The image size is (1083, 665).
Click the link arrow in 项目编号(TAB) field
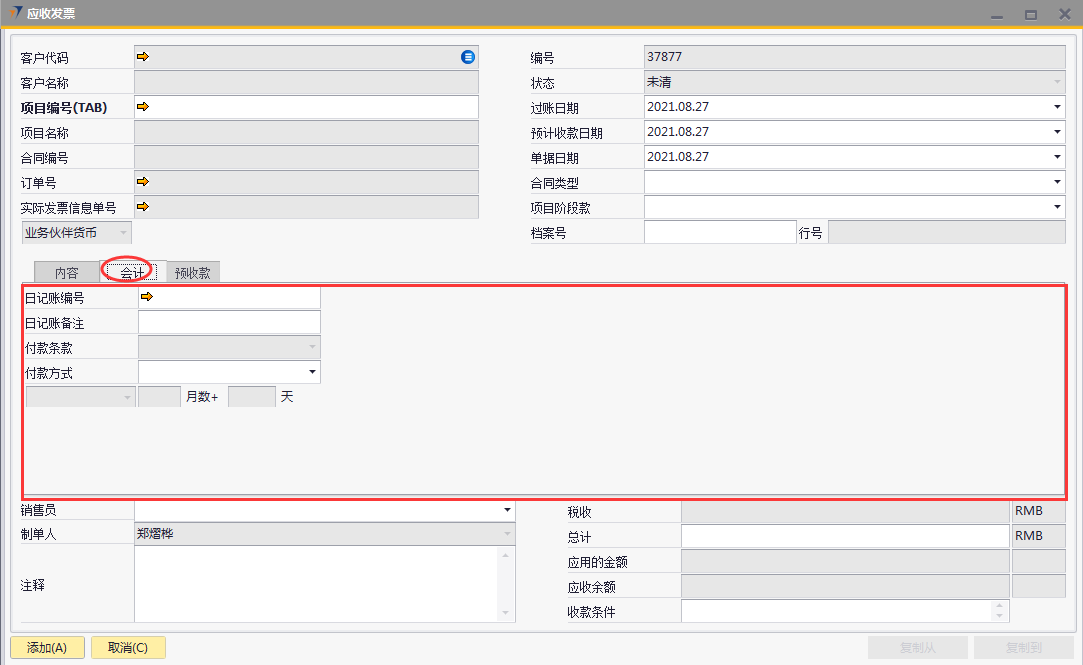[142, 106]
